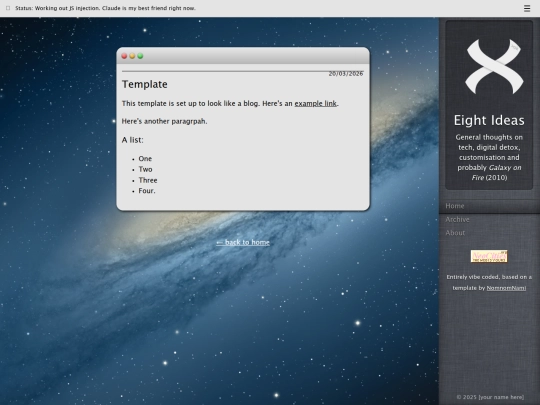Open the hamburger menu icon
The width and height of the screenshot is (540, 405).
pyautogui.click(x=527, y=8)
